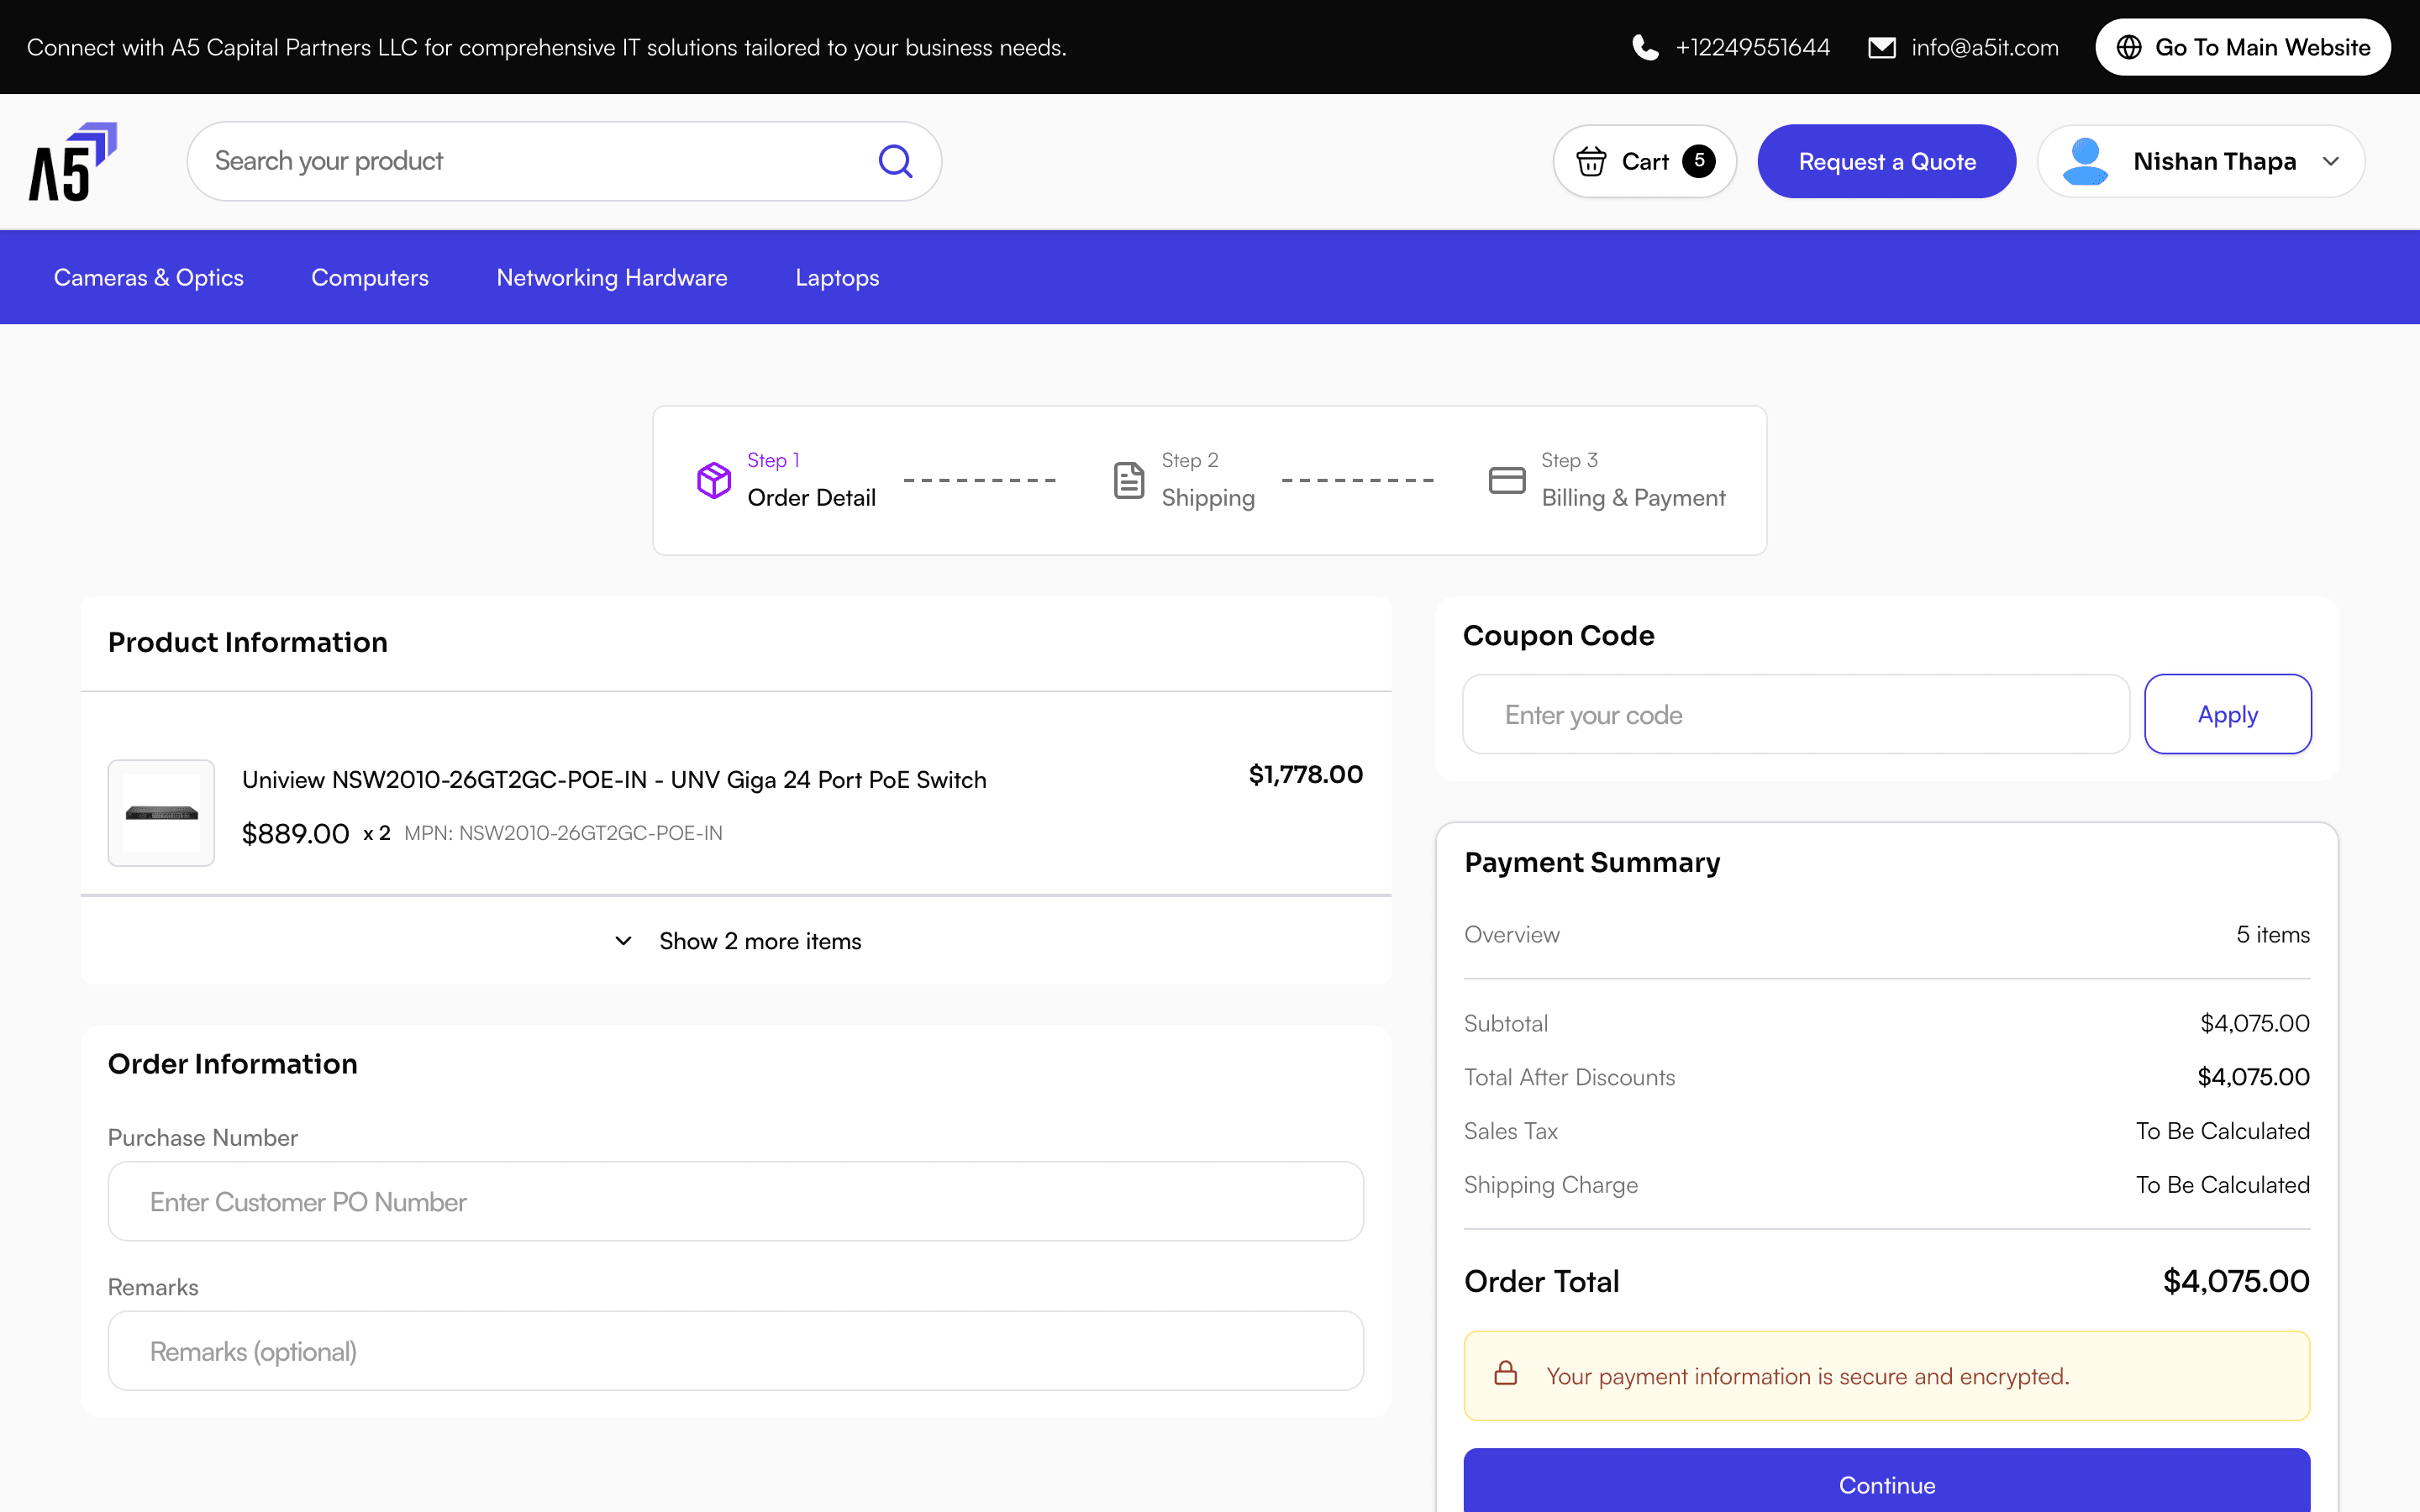The width and height of the screenshot is (2420, 1512).
Task: Open the cart basket icon
Action: click(1591, 161)
